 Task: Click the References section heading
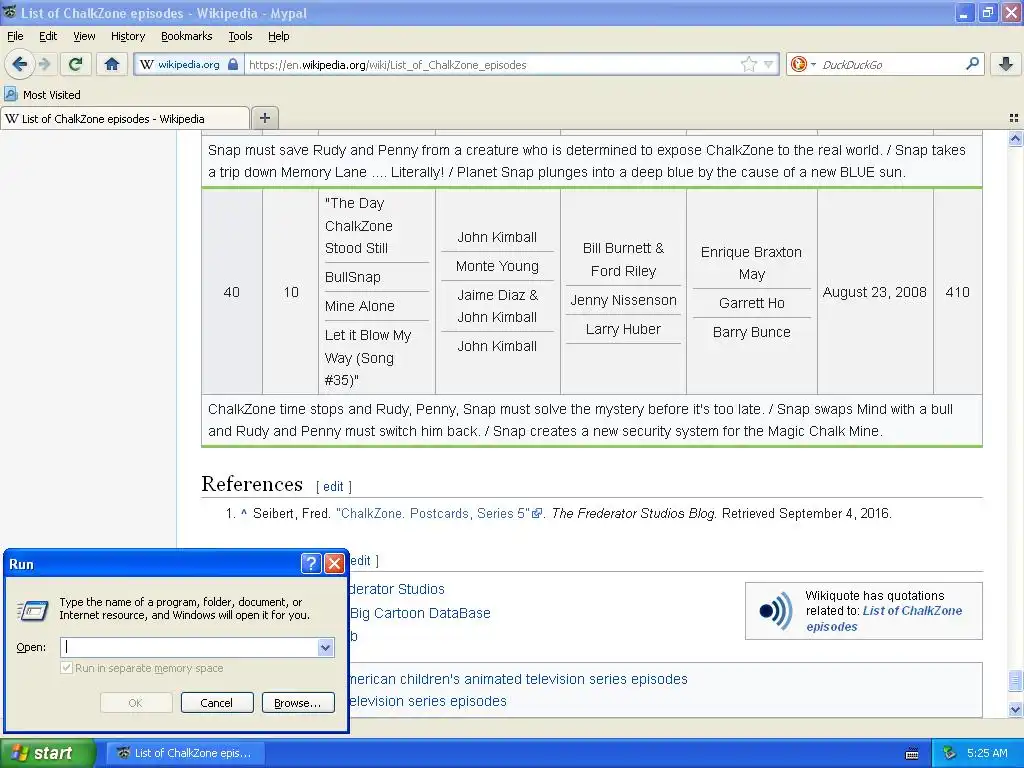coord(252,484)
